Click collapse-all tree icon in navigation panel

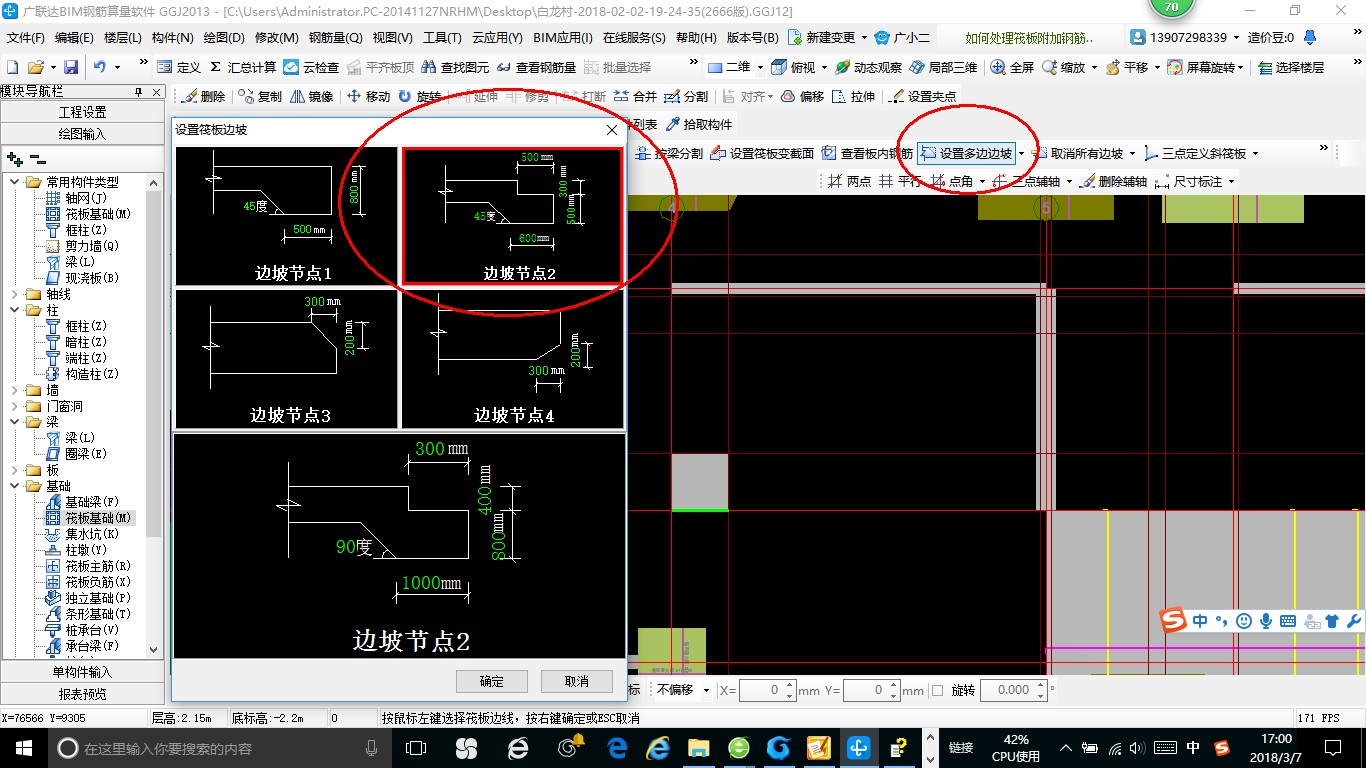(38, 159)
